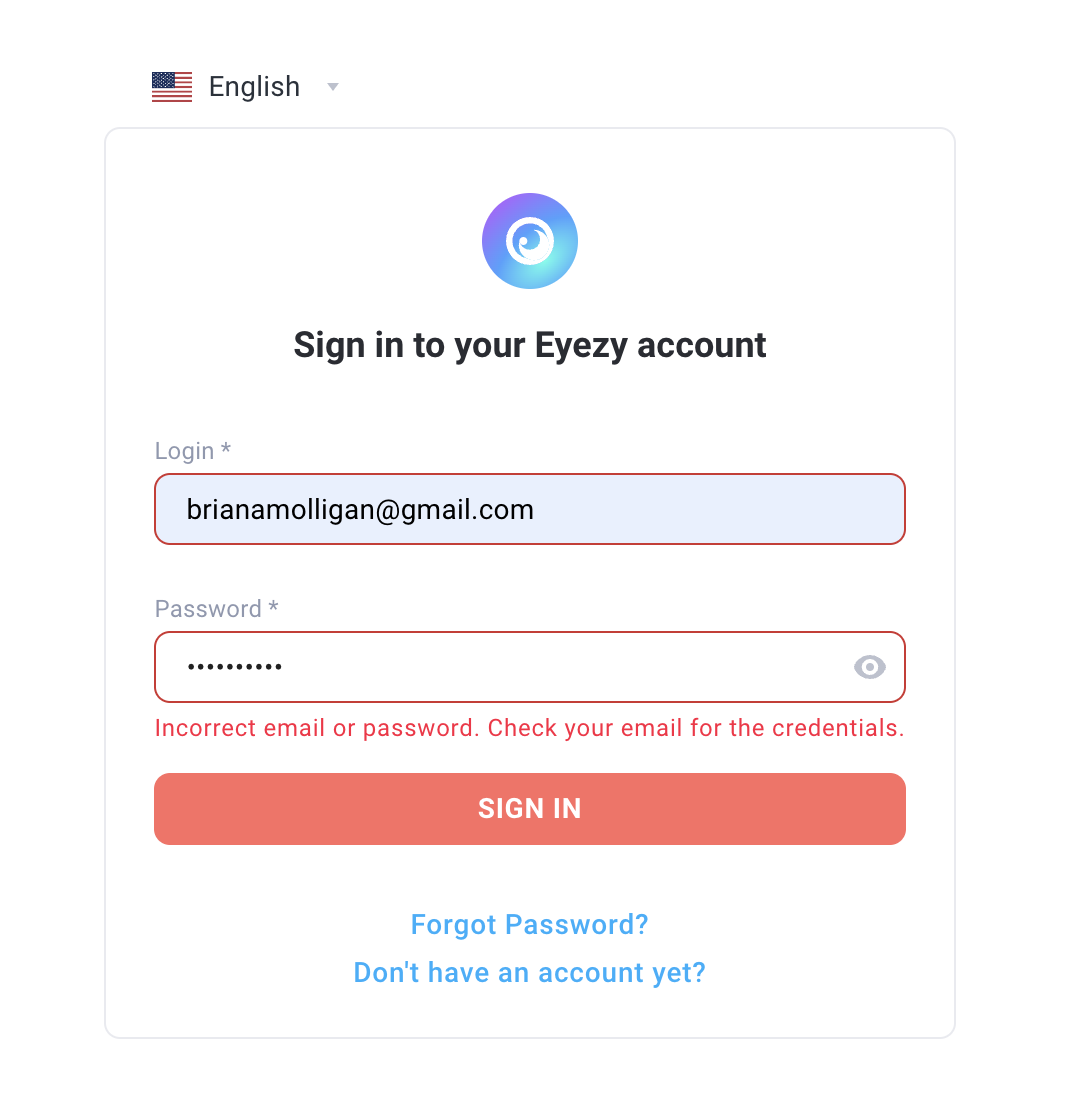Place cursor in the brianamolligan@gmail.com text
Viewport: 1068px width, 1096px height.
(360, 510)
